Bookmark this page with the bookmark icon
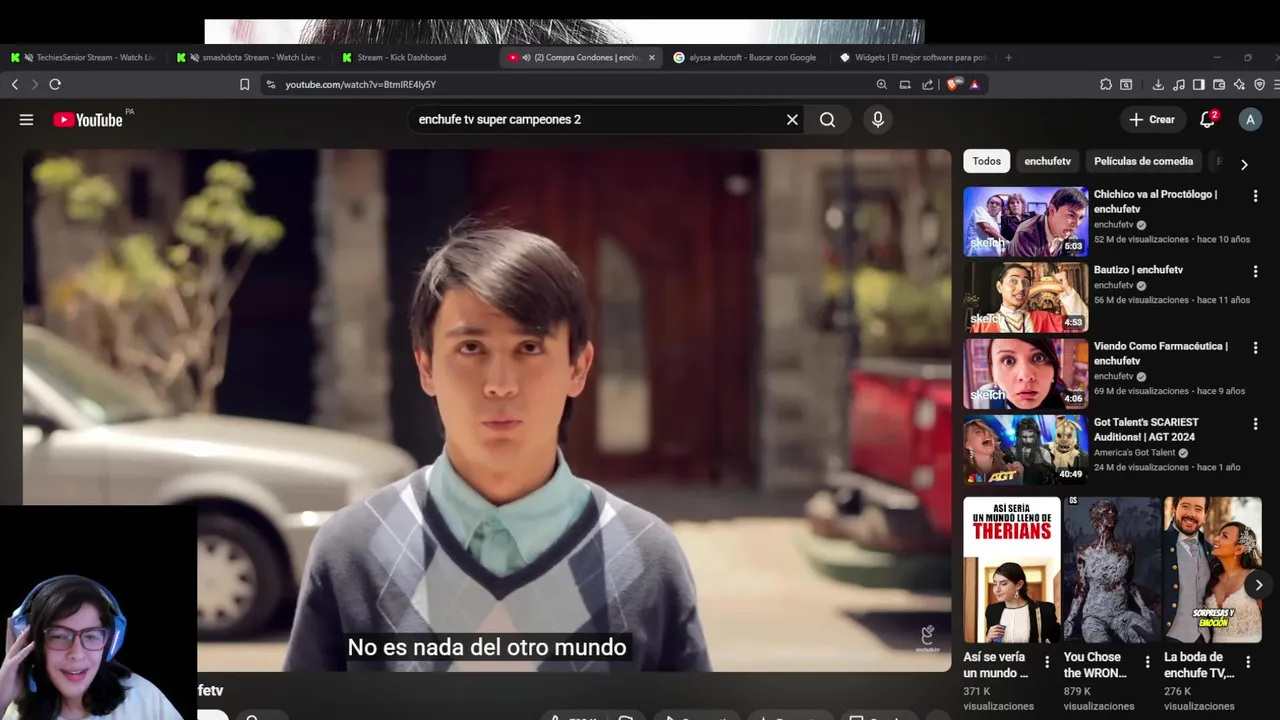The width and height of the screenshot is (1280, 720). 244,85
